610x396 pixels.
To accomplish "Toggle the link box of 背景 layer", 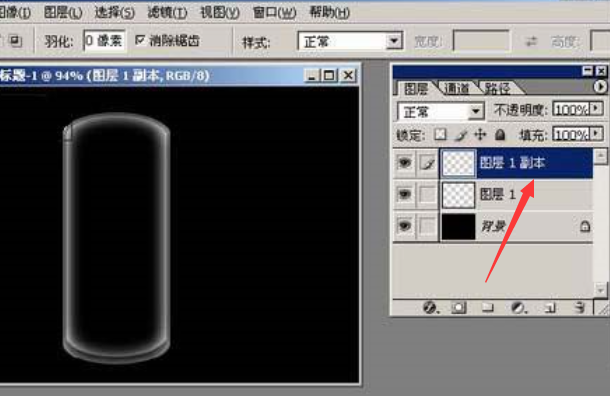I will click(428, 226).
